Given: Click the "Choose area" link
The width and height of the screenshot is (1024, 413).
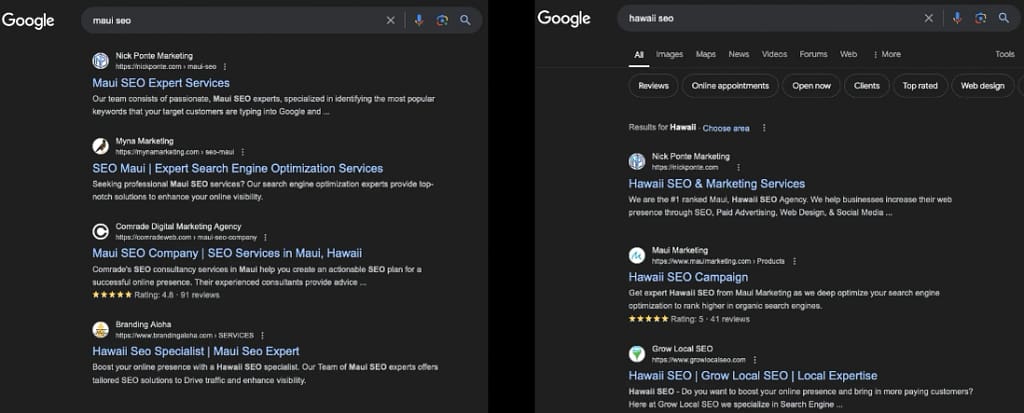Looking at the screenshot, I should tap(725, 128).
